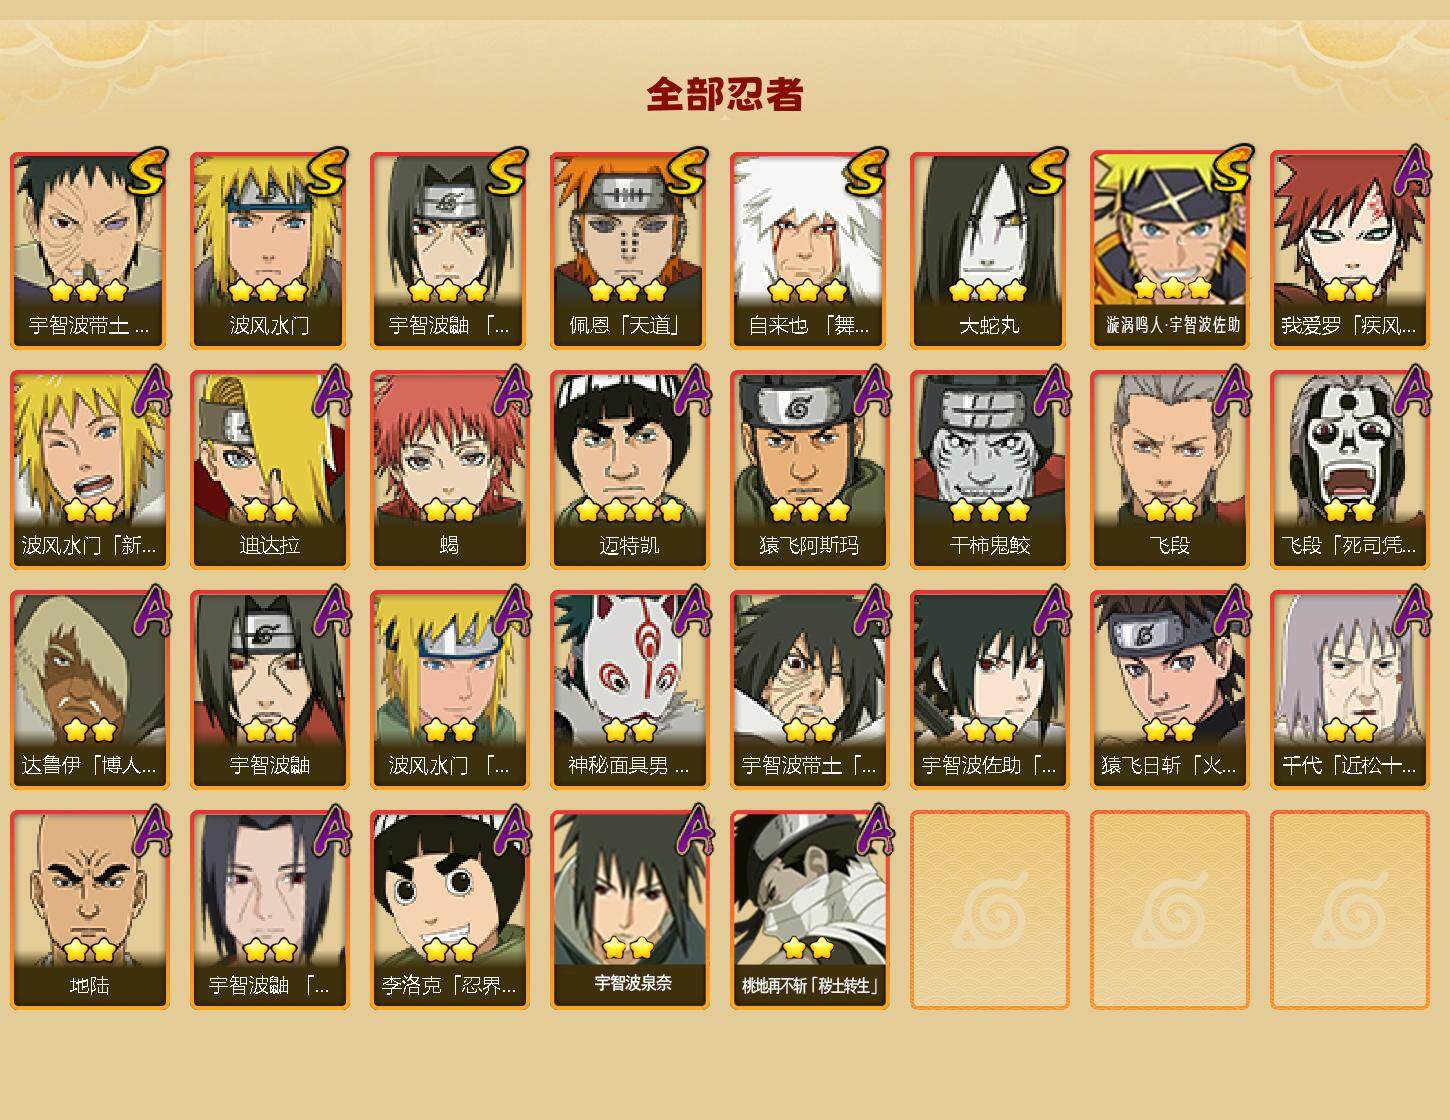Open the 蝎 ninja card
This screenshot has width=1450, height=1120.
tap(449, 470)
